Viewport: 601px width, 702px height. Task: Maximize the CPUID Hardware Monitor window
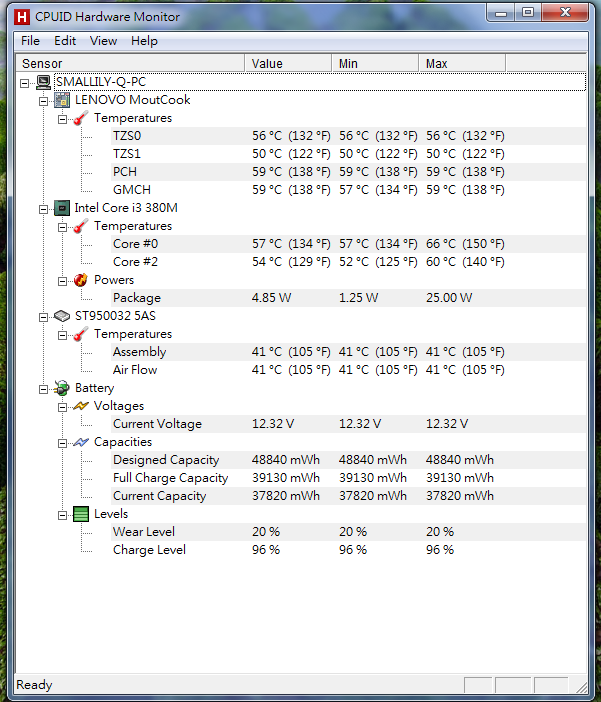tap(528, 13)
